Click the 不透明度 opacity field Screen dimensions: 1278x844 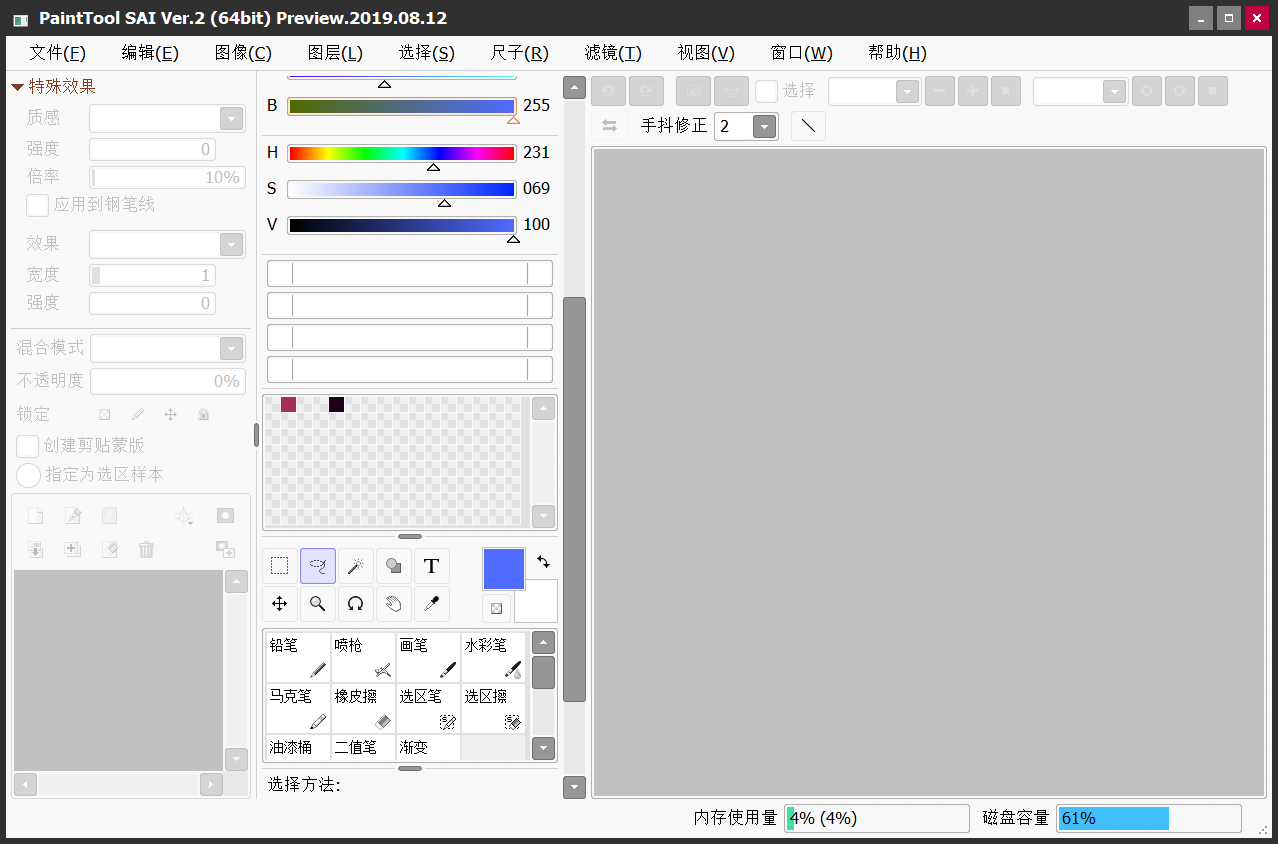click(x=168, y=381)
